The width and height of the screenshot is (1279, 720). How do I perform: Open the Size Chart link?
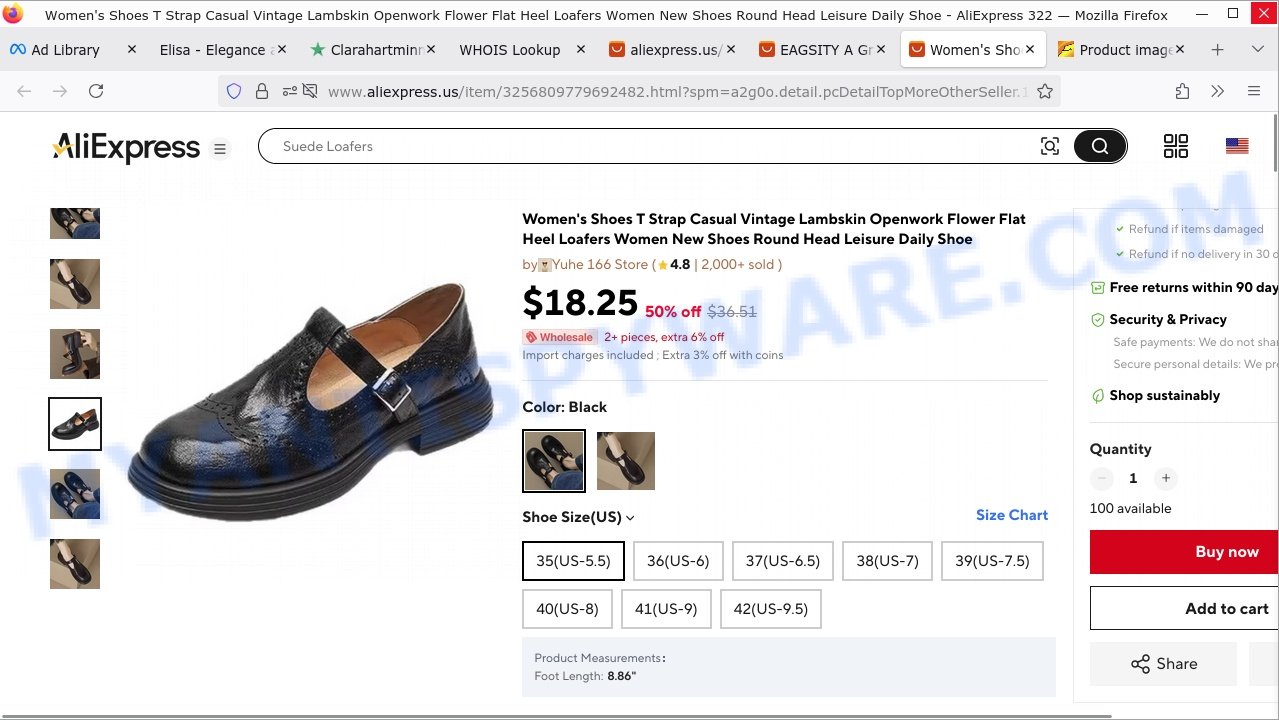tap(1011, 515)
